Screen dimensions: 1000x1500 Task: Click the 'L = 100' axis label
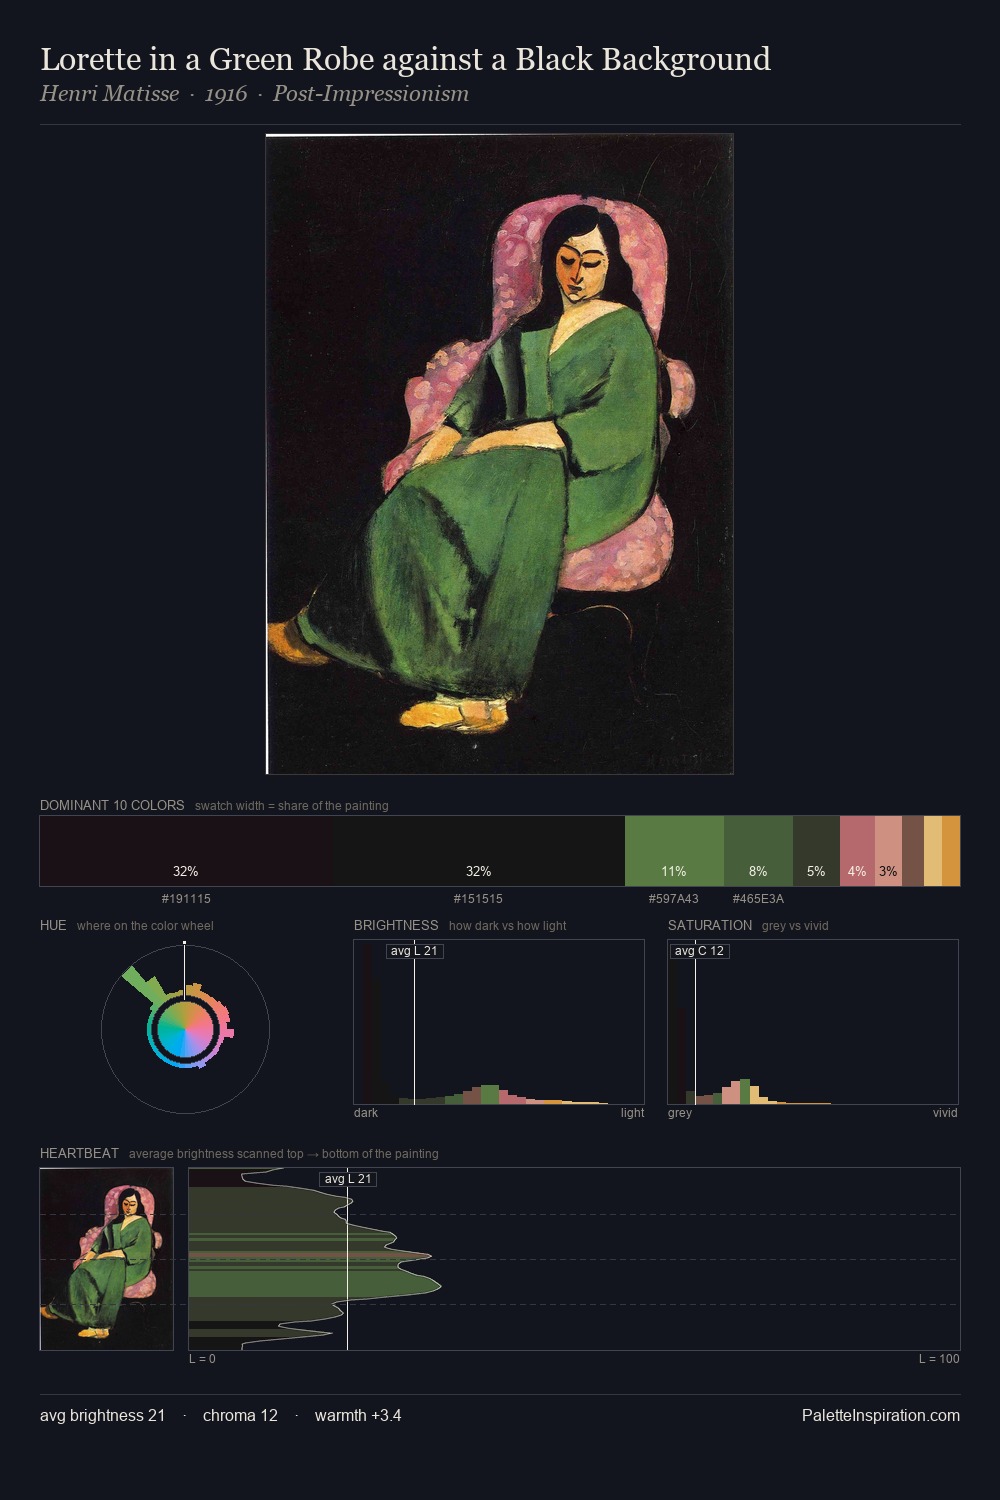939,1359
